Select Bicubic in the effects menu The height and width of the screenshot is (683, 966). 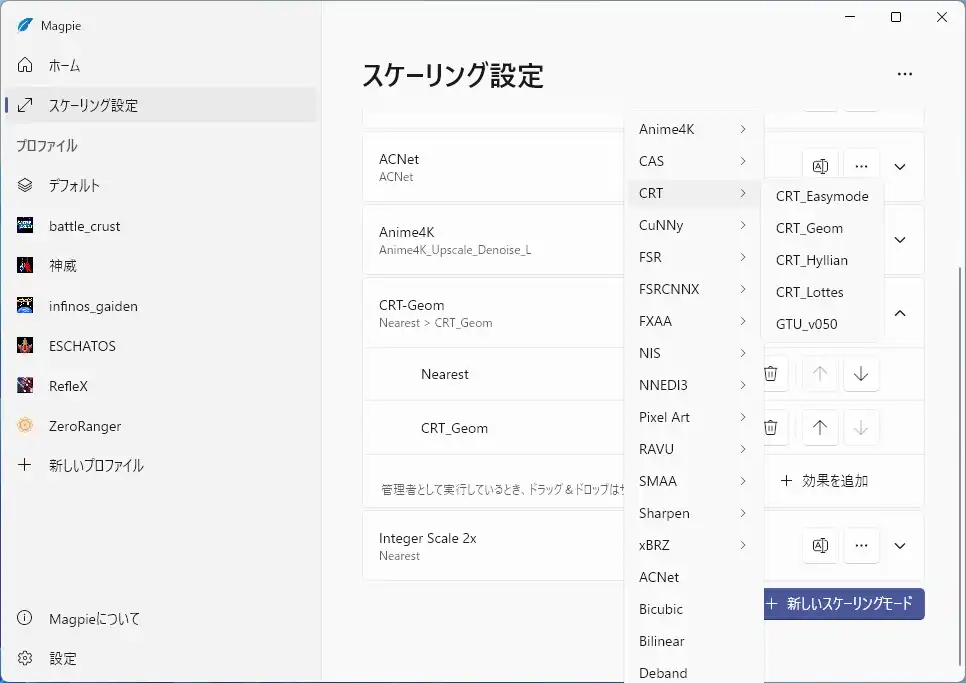[661, 609]
